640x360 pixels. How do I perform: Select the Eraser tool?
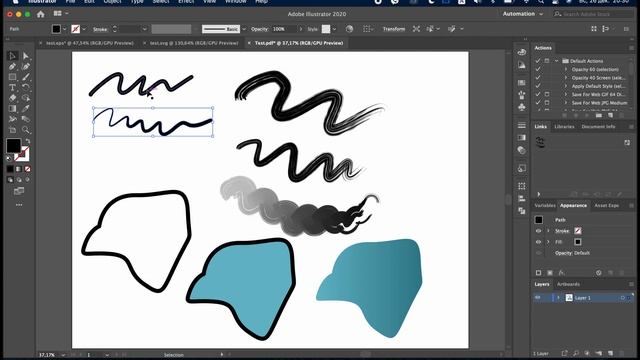pos(13,98)
